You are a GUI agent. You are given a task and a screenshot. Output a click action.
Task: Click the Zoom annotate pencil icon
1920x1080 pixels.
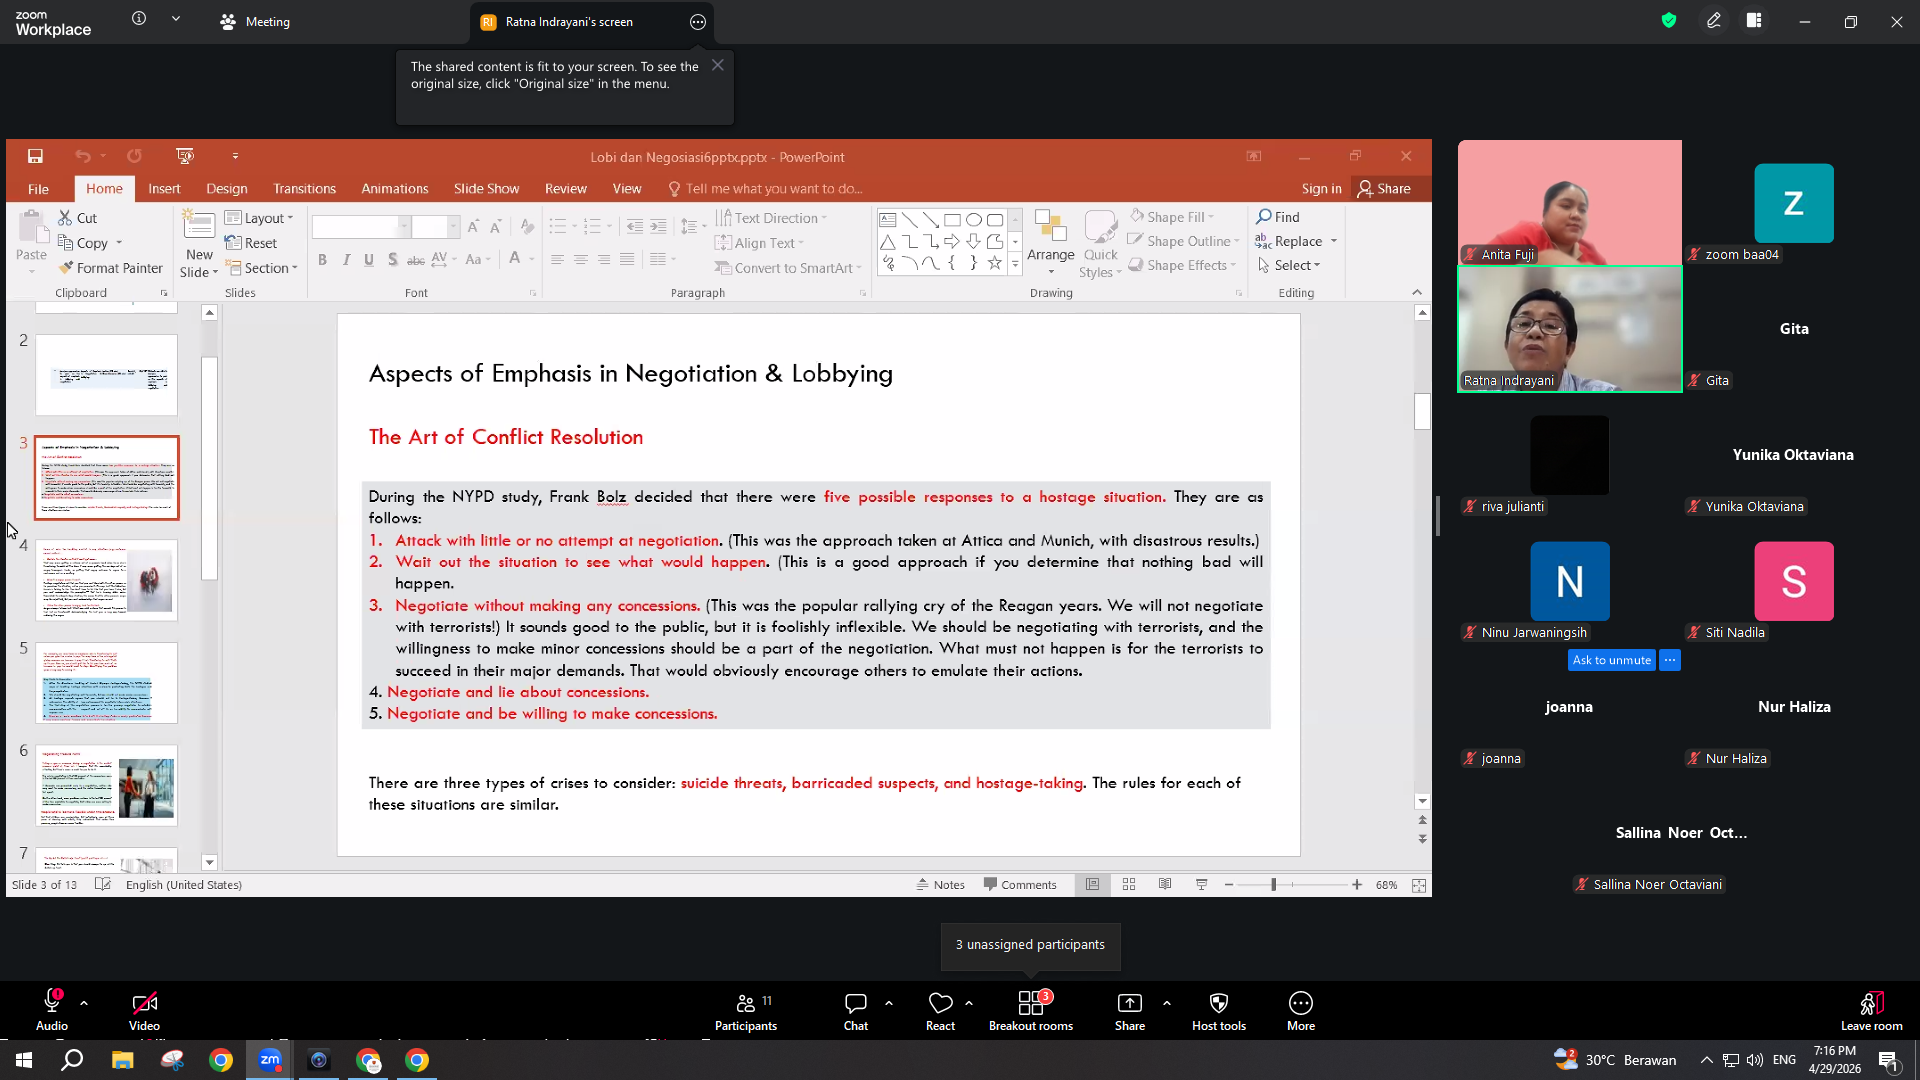pos(1714,20)
